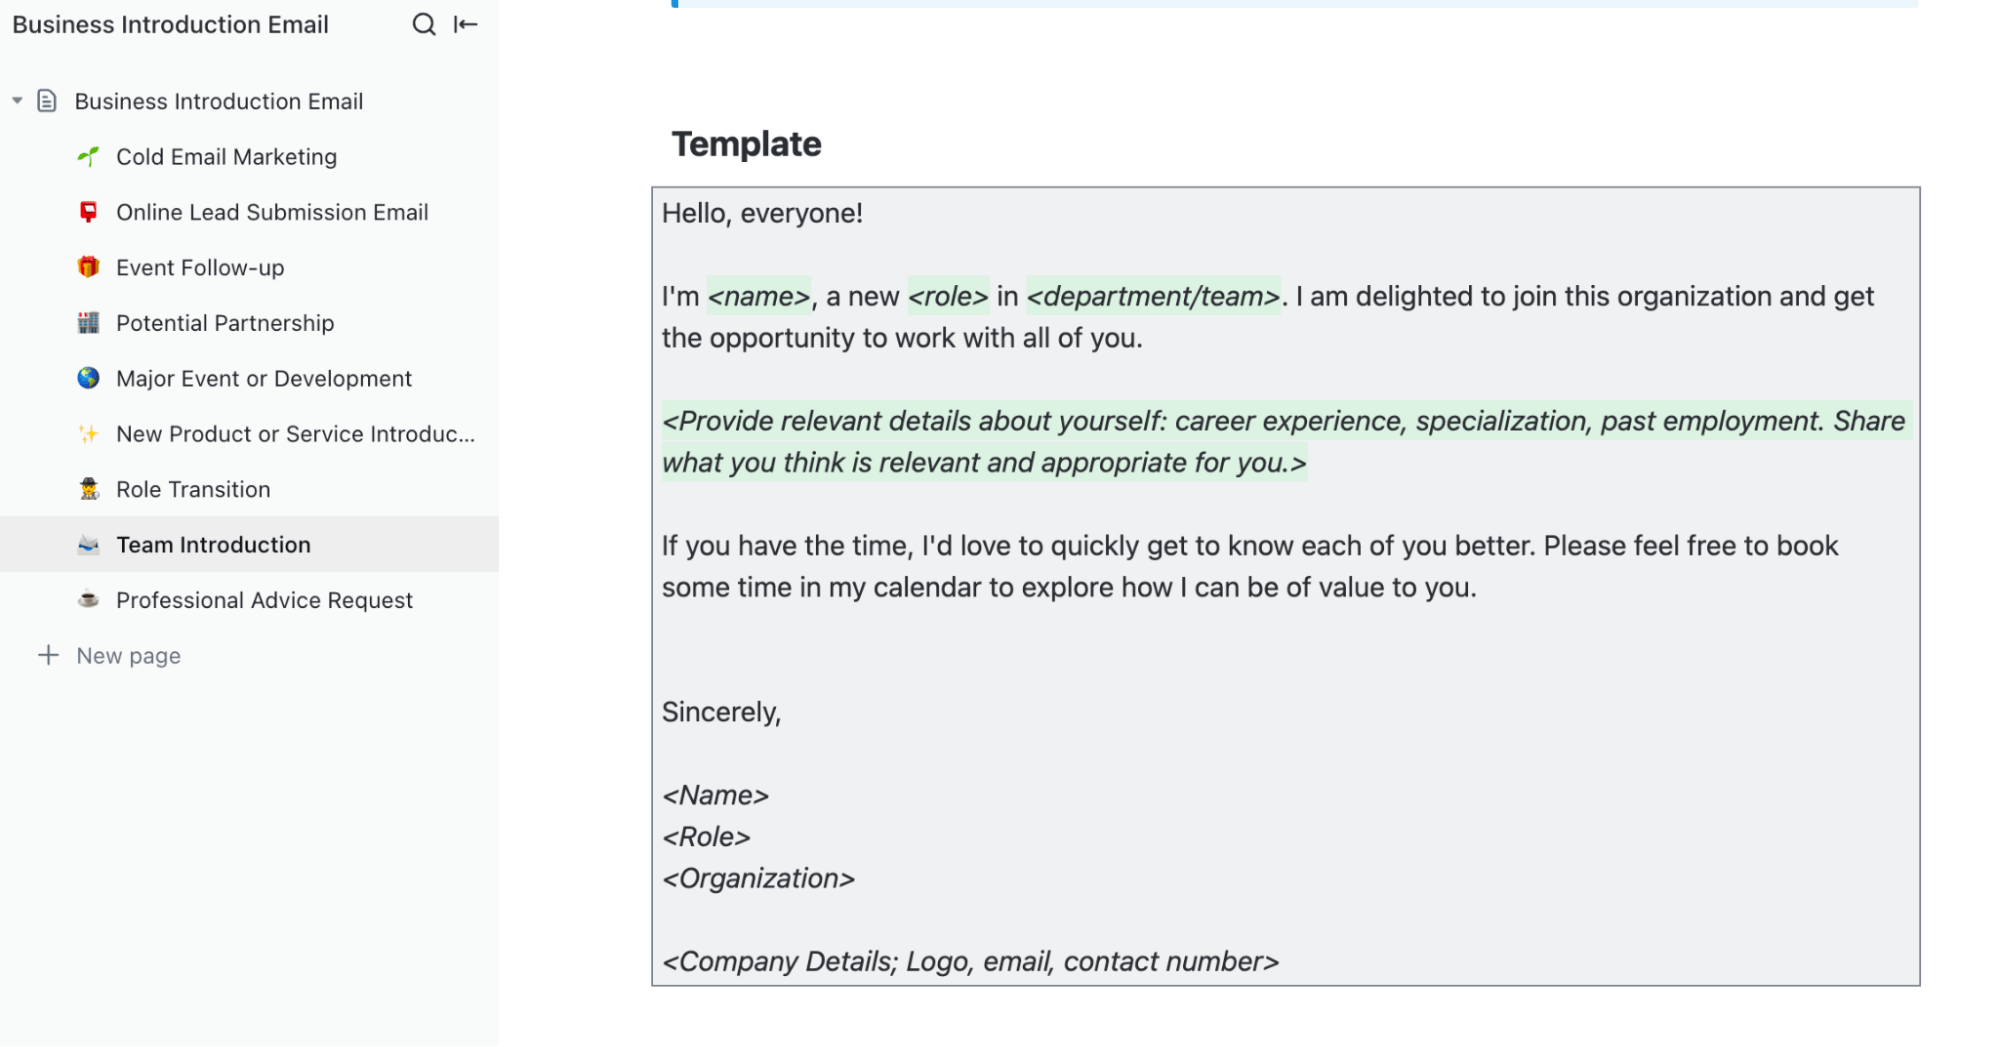Click the globe icon for Major Event
This screenshot has width=1999, height=1047.
click(89, 378)
